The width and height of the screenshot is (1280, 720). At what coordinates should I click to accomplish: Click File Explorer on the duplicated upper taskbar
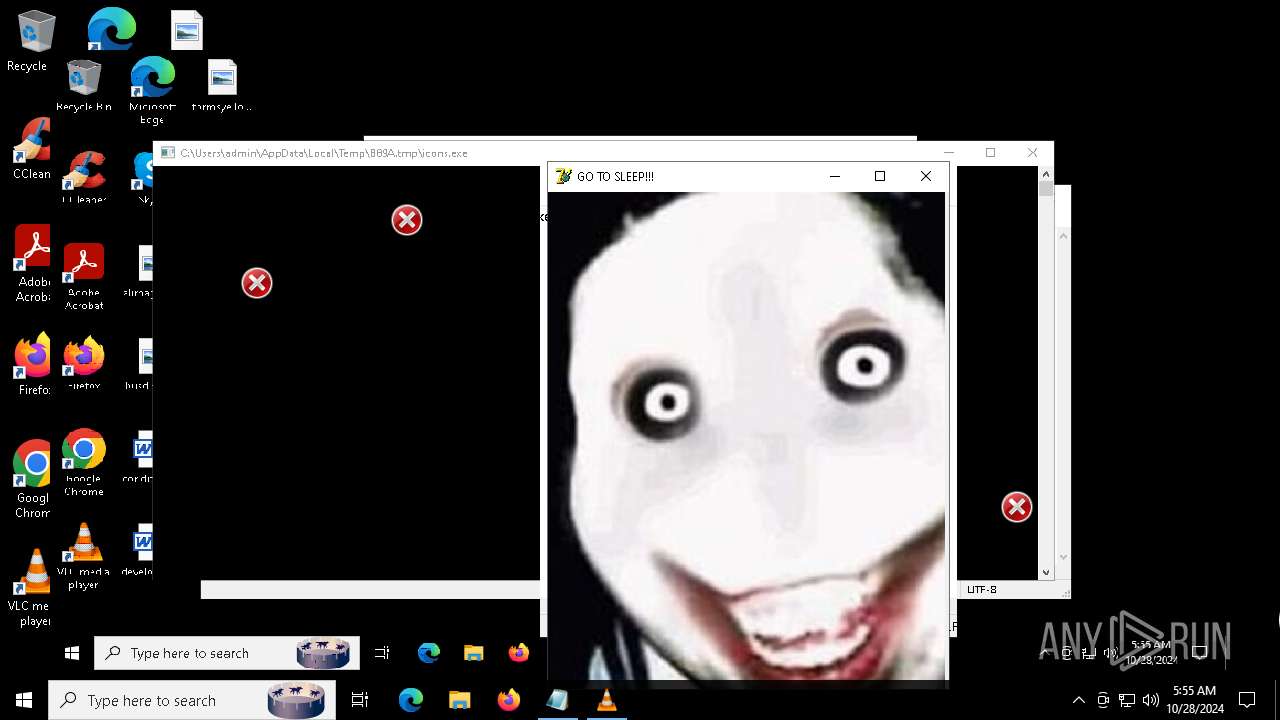(474, 653)
